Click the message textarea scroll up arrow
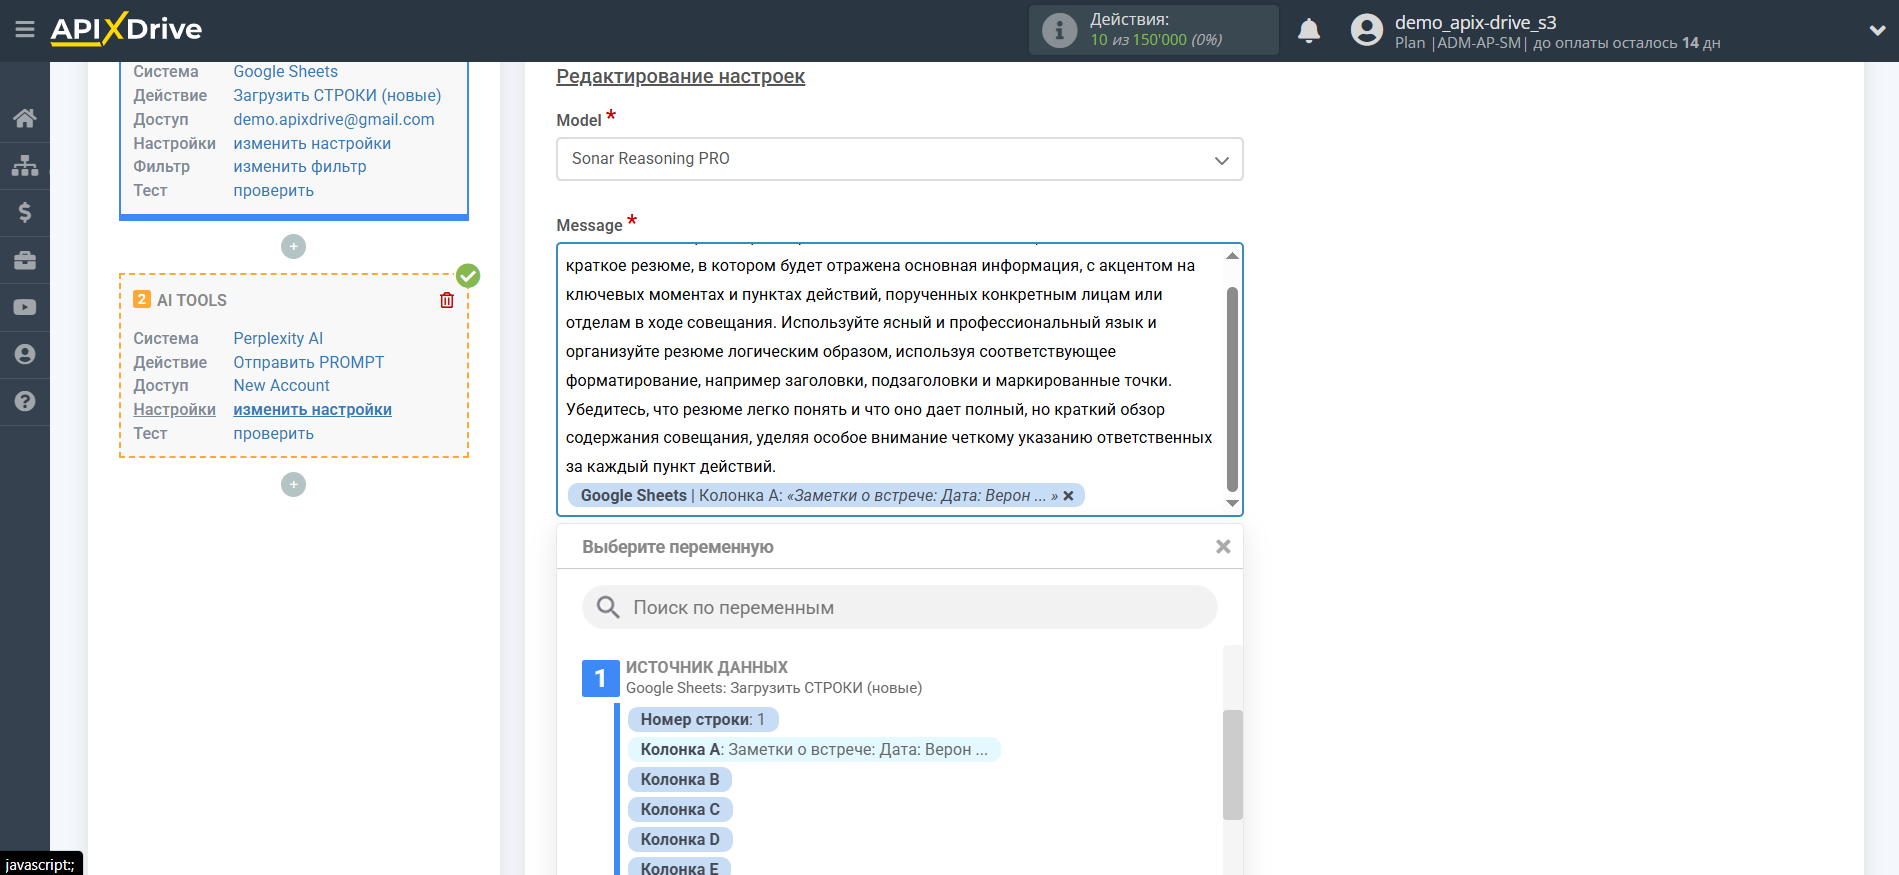This screenshot has height=875, width=1899. coord(1232,256)
